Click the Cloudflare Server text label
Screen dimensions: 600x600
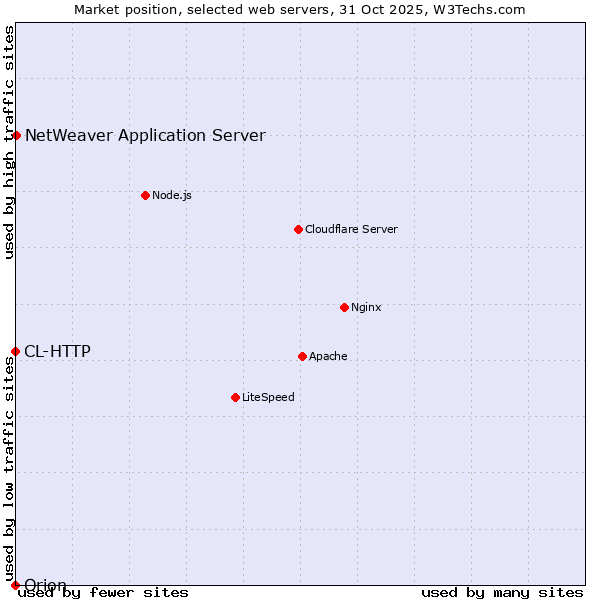point(351,229)
